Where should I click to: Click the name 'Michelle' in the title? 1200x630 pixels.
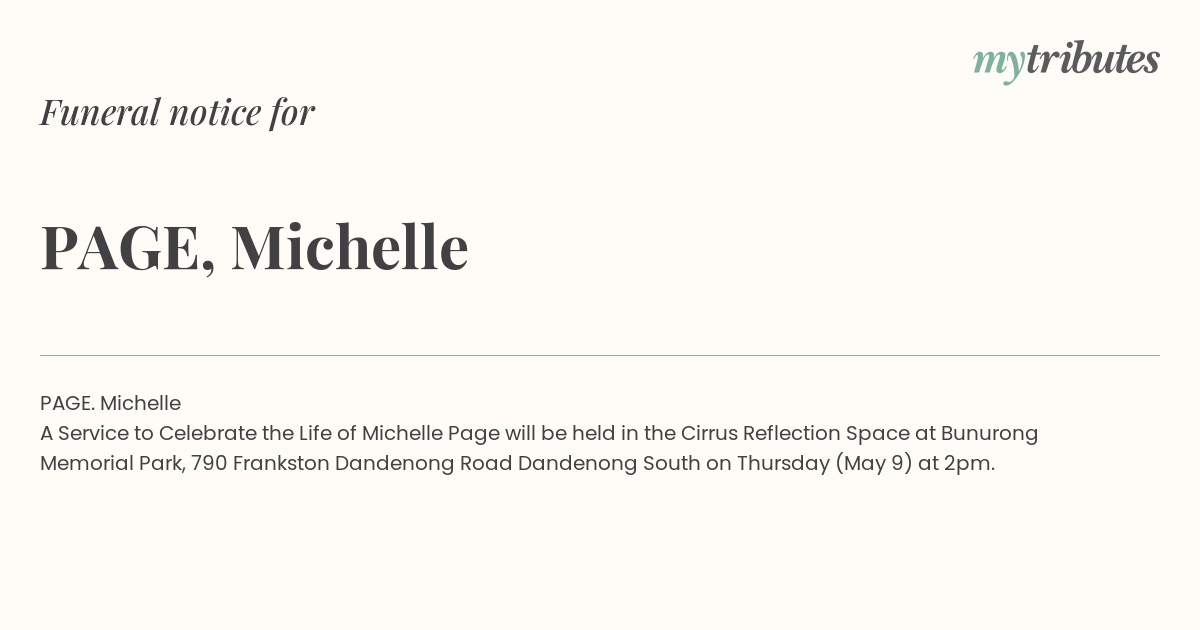tap(350, 247)
